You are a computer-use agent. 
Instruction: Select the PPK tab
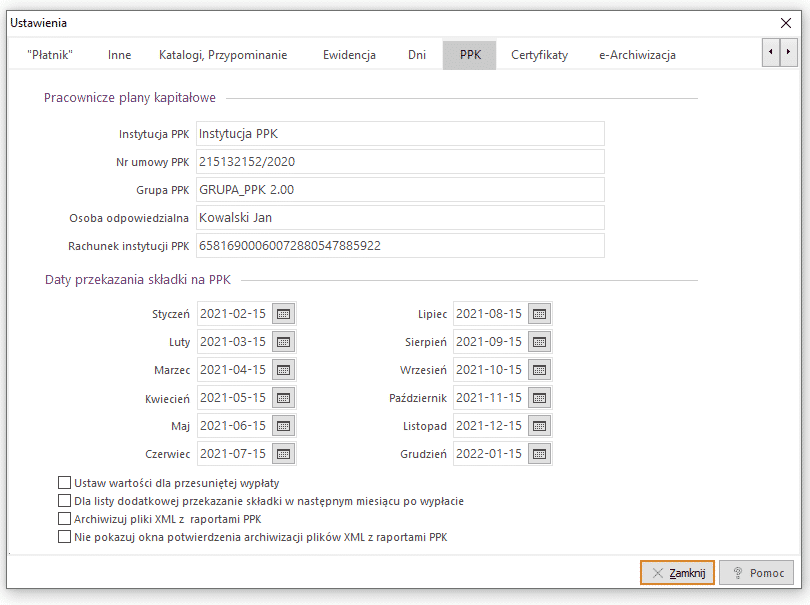(470, 55)
